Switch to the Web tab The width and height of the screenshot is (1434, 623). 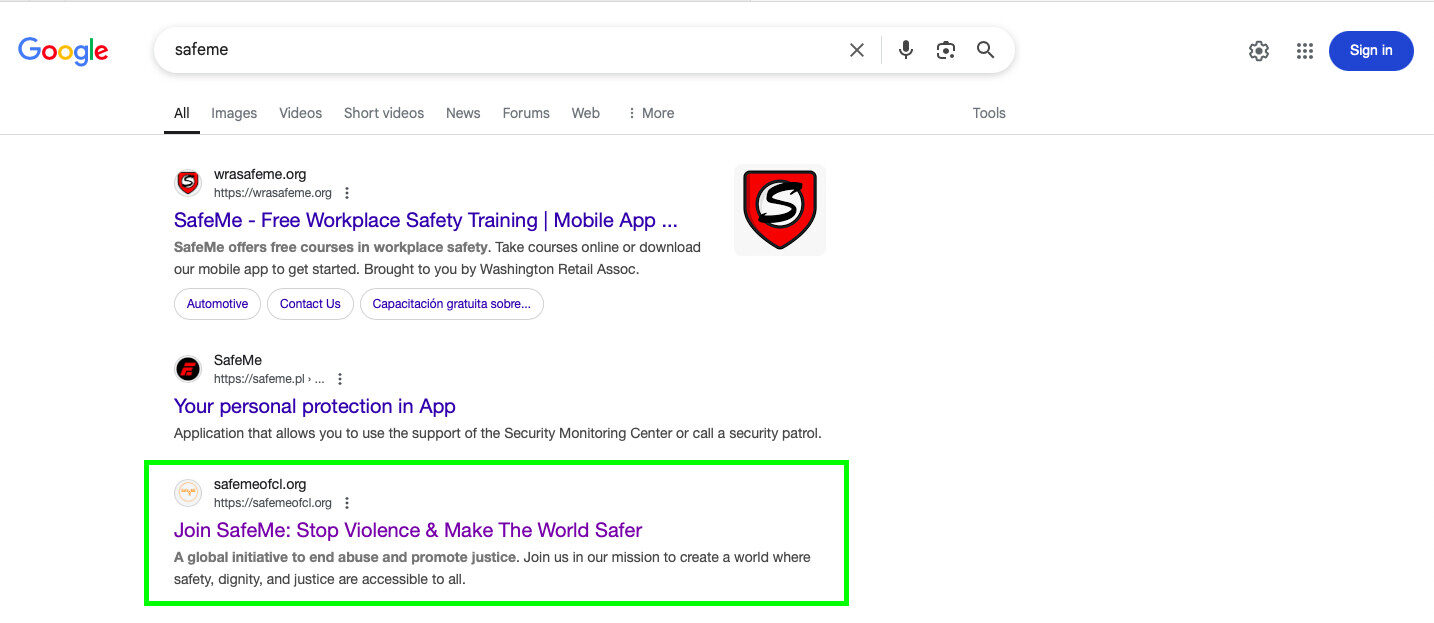pos(586,113)
